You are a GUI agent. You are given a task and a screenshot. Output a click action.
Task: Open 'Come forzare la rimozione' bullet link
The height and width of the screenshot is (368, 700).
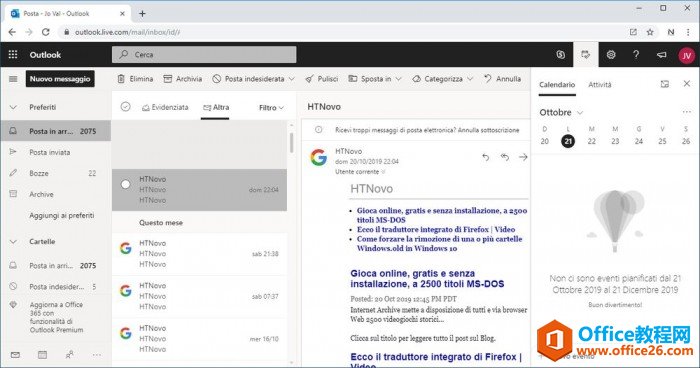pos(439,243)
